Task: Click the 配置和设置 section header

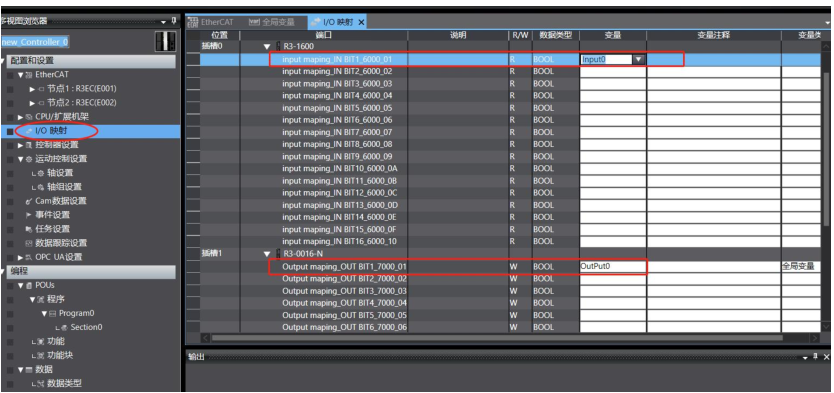Action: (91, 61)
